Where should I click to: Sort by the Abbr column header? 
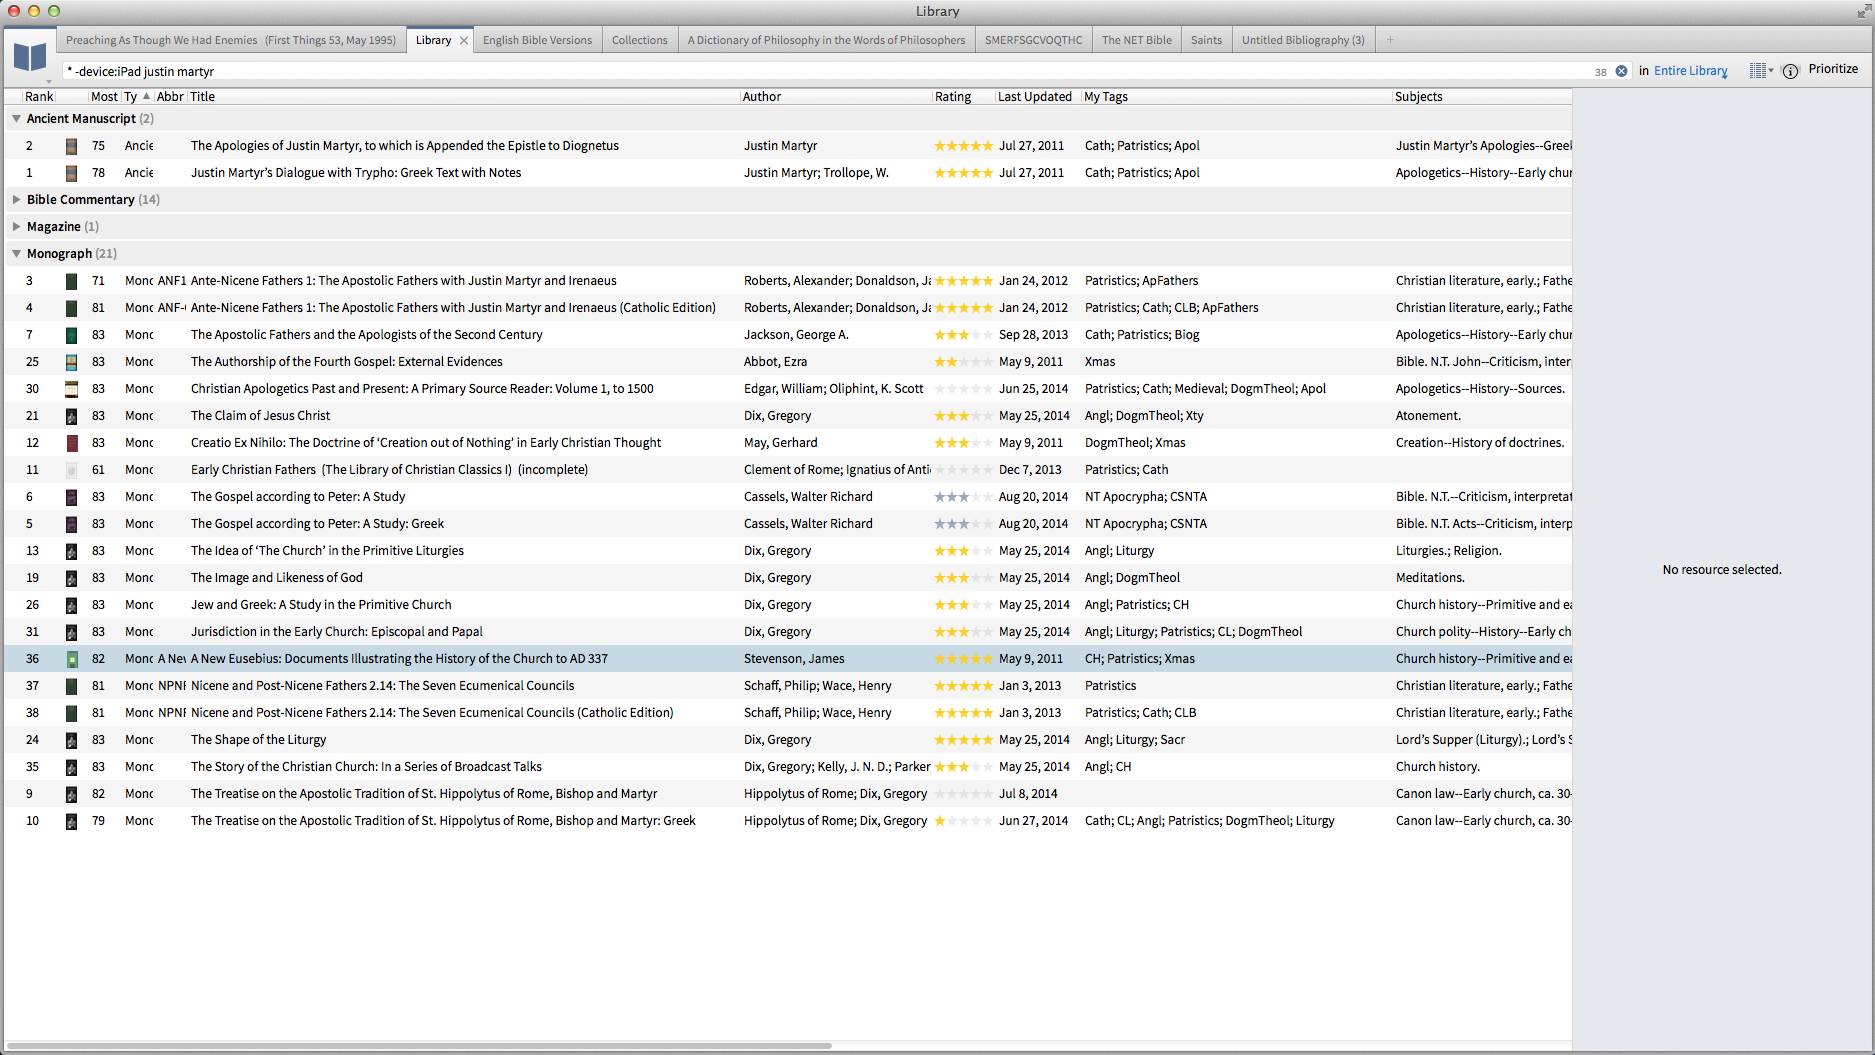pos(170,96)
